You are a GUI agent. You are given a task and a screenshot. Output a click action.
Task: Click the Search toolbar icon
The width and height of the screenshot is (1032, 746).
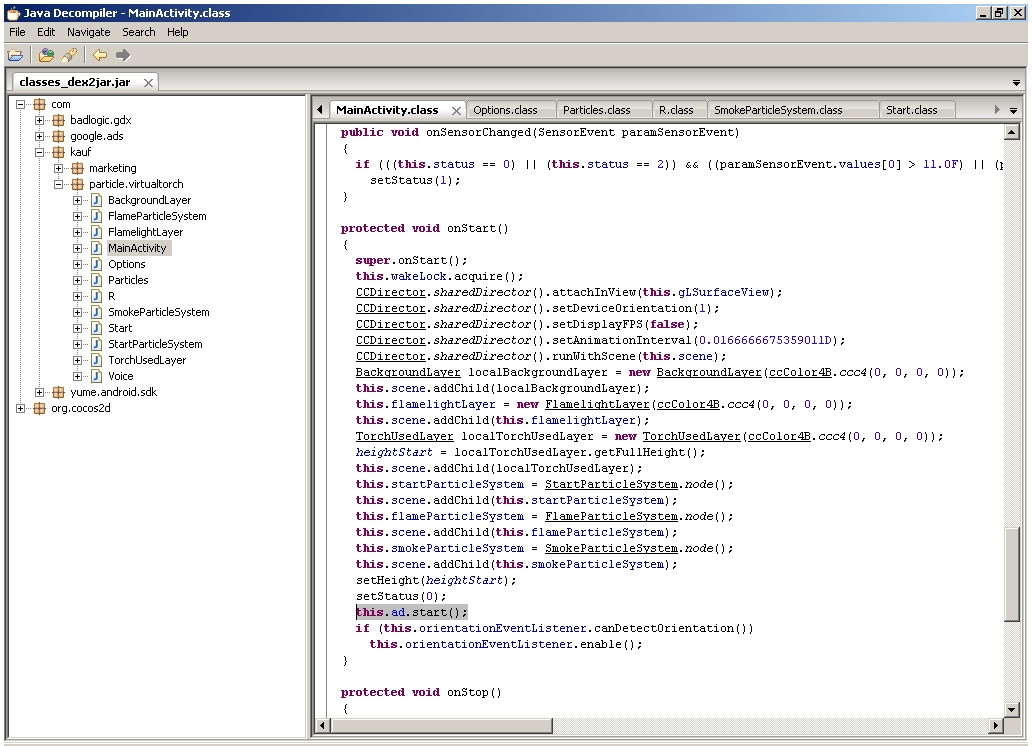(x=69, y=55)
